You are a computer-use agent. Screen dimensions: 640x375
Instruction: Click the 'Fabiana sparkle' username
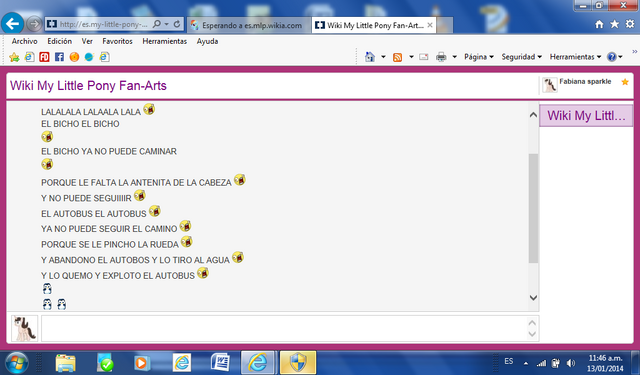click(585, 81)
